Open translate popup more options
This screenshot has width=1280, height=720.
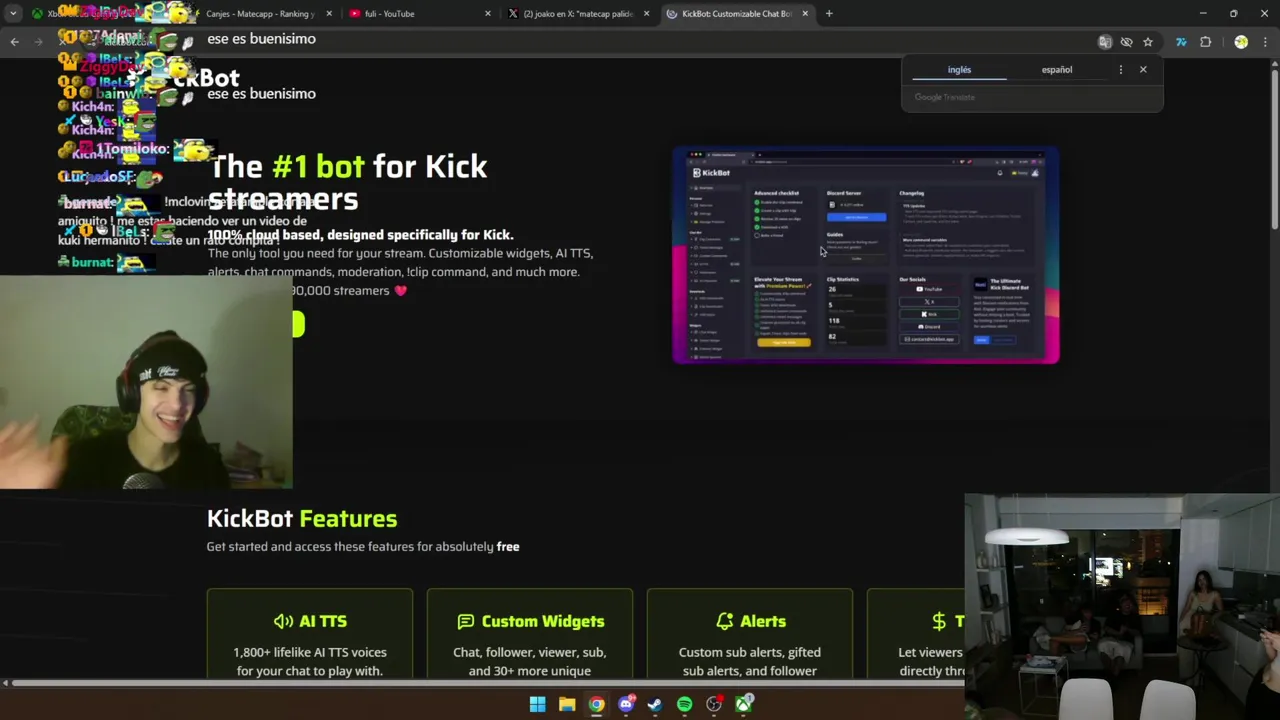1120,70
